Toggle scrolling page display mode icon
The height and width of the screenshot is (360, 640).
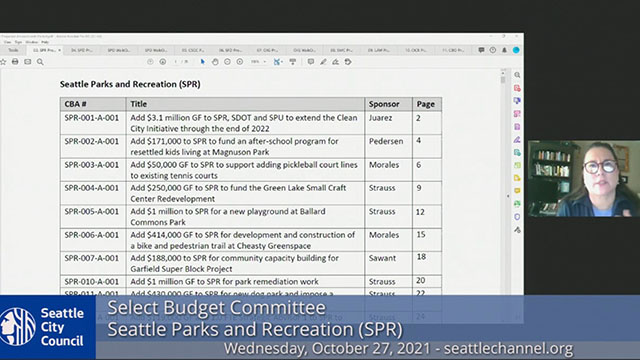click(293, 62)
